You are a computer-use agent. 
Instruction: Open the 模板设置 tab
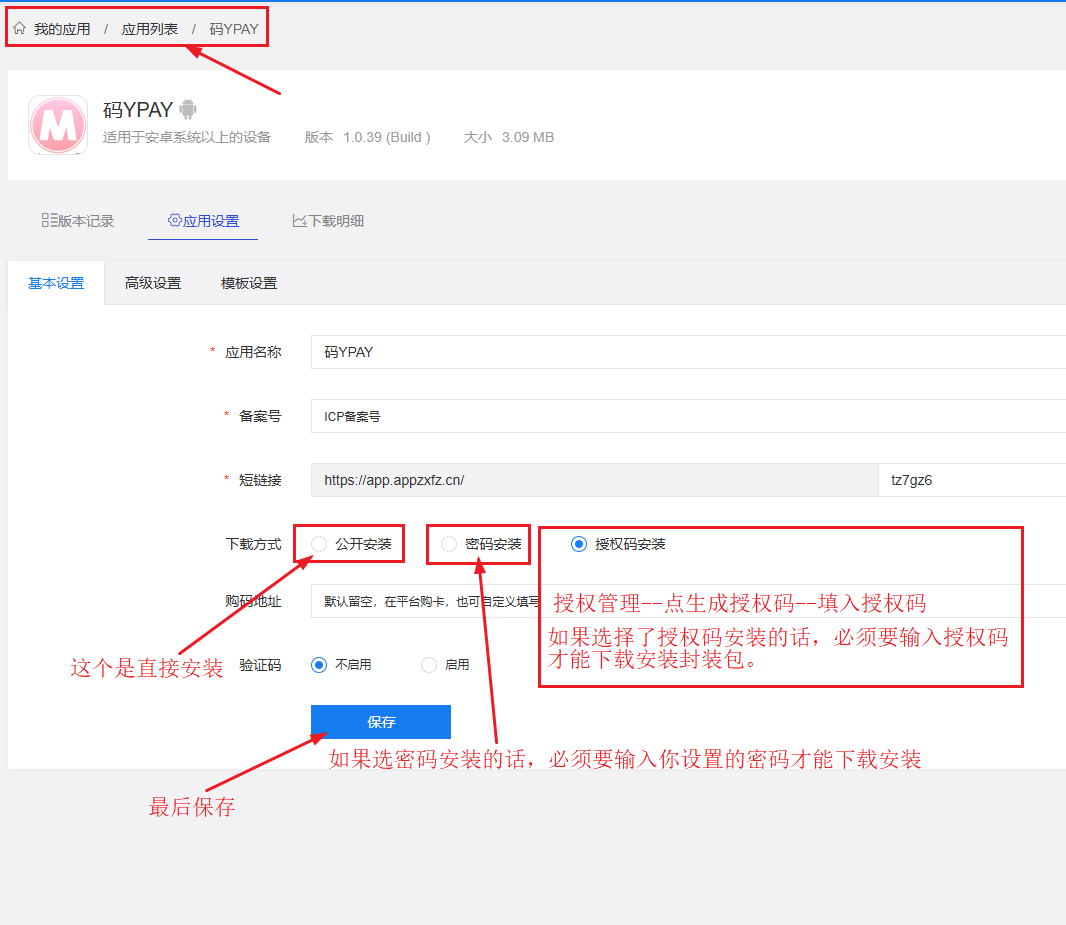[249, 283]
